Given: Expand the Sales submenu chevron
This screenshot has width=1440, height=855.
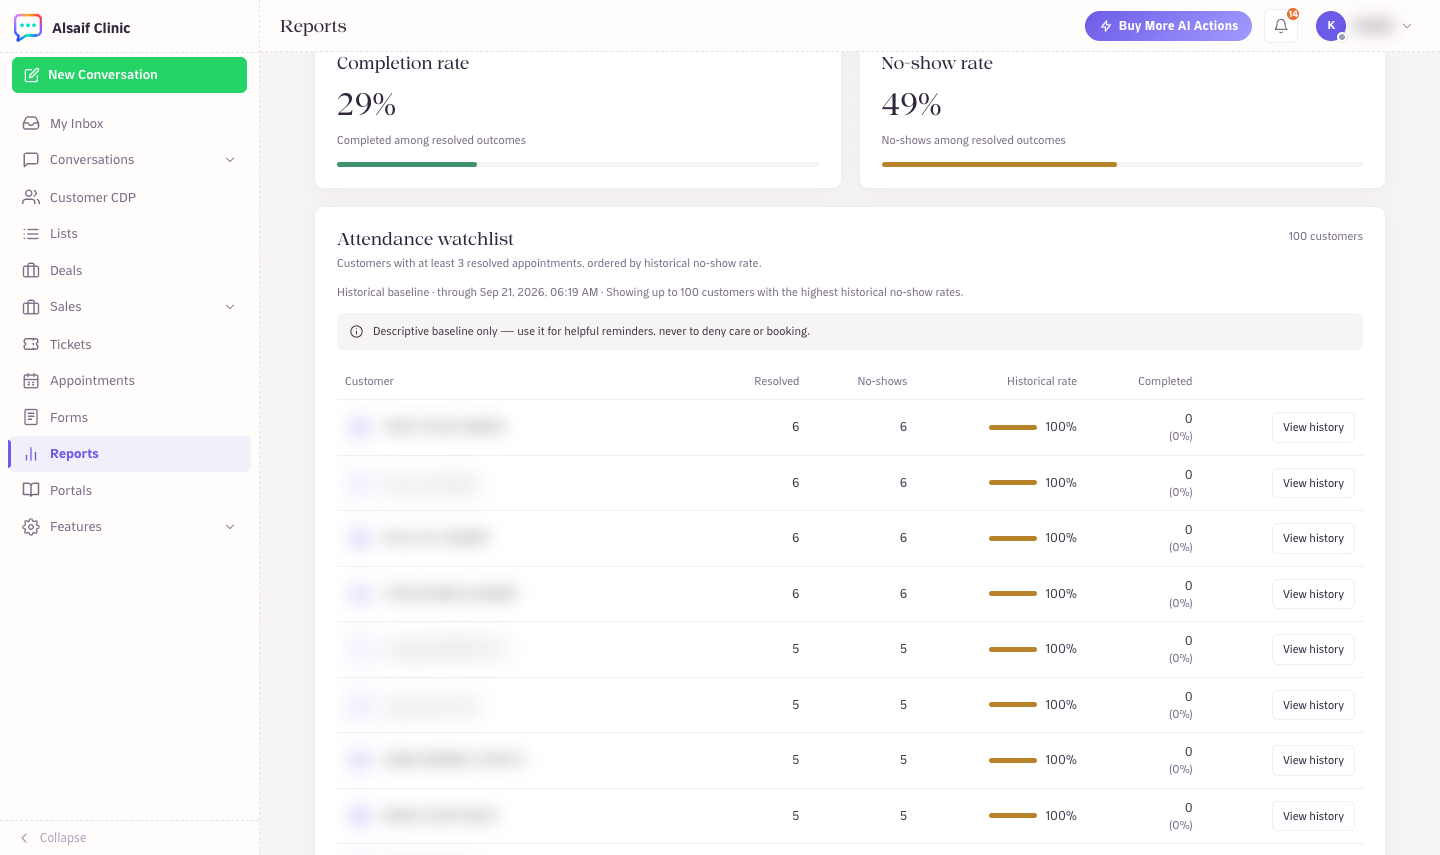Looking at the screenshot, I should pos(230,307).
